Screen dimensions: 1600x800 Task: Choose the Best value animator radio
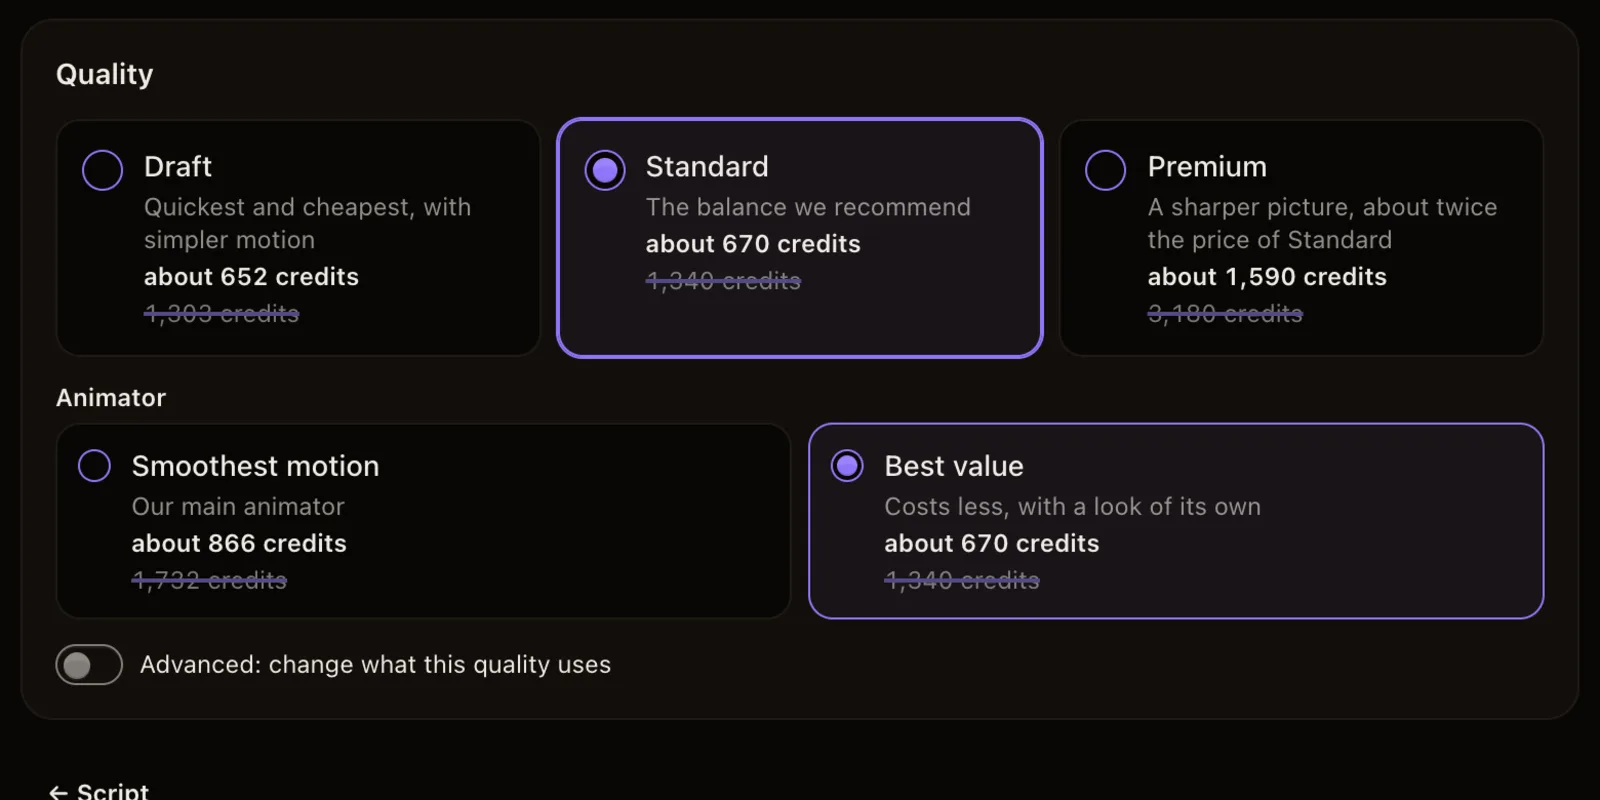pyautogui.click(x=847, y=466)
